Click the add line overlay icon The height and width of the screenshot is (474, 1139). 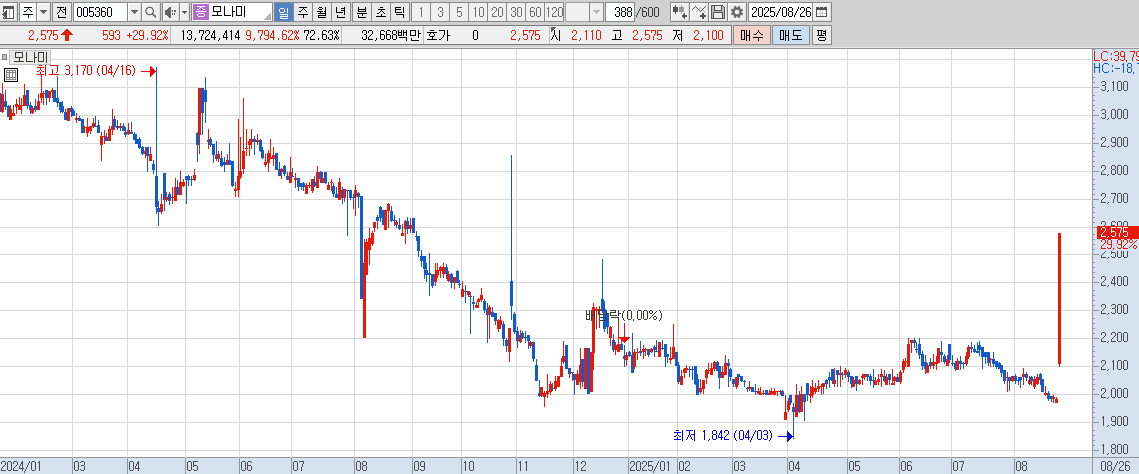(699, 12)
